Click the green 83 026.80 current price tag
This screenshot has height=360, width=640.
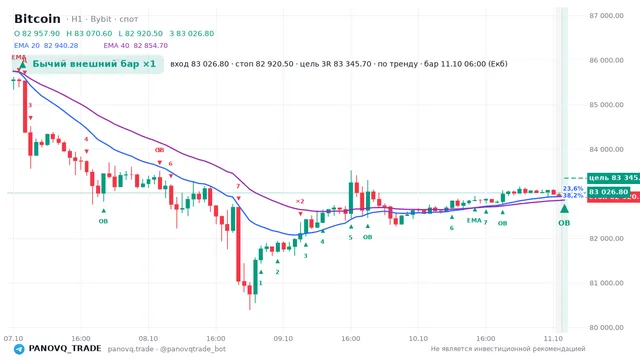pyautogui.click(x=608, y=192)
